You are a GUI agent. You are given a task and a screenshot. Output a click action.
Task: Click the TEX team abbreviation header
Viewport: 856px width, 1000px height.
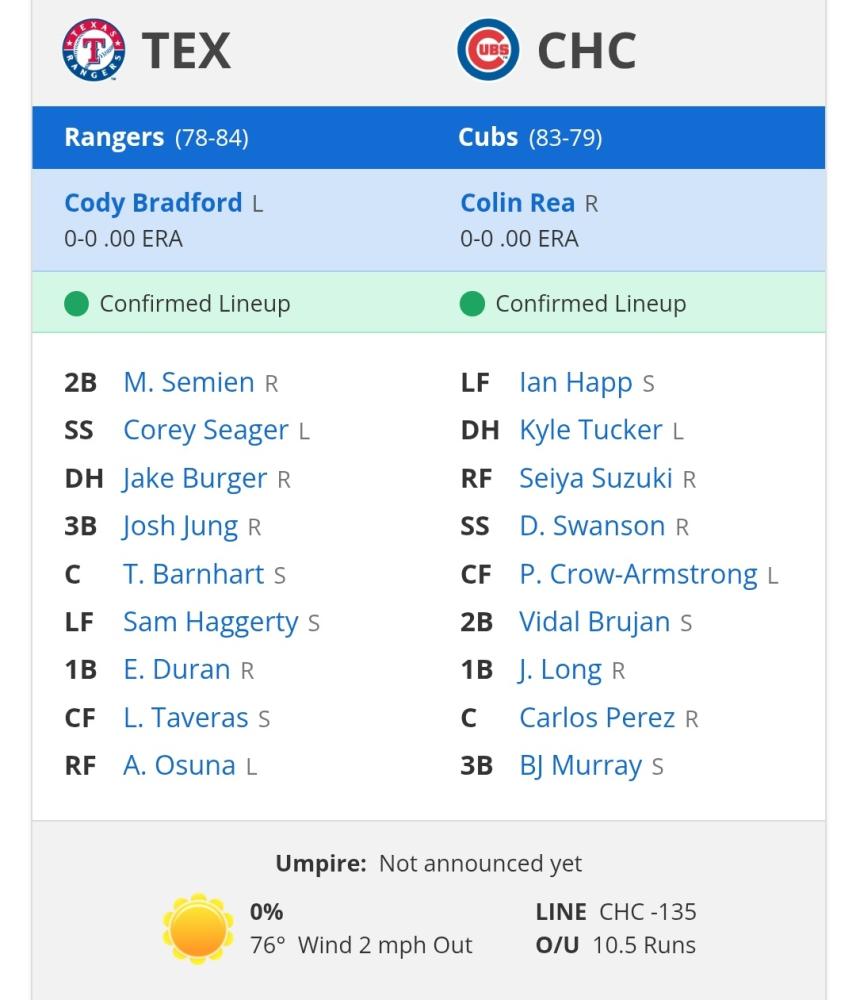pyautogui.click(x=186, y=50)
